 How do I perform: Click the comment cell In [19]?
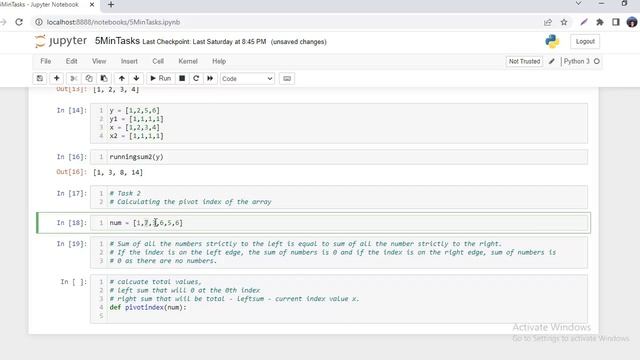(339, 252)
